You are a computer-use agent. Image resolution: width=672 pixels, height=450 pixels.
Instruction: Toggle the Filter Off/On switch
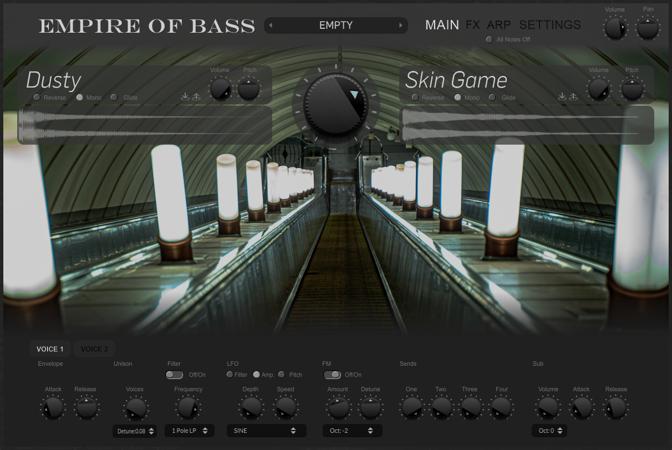(x=175, y=375)
